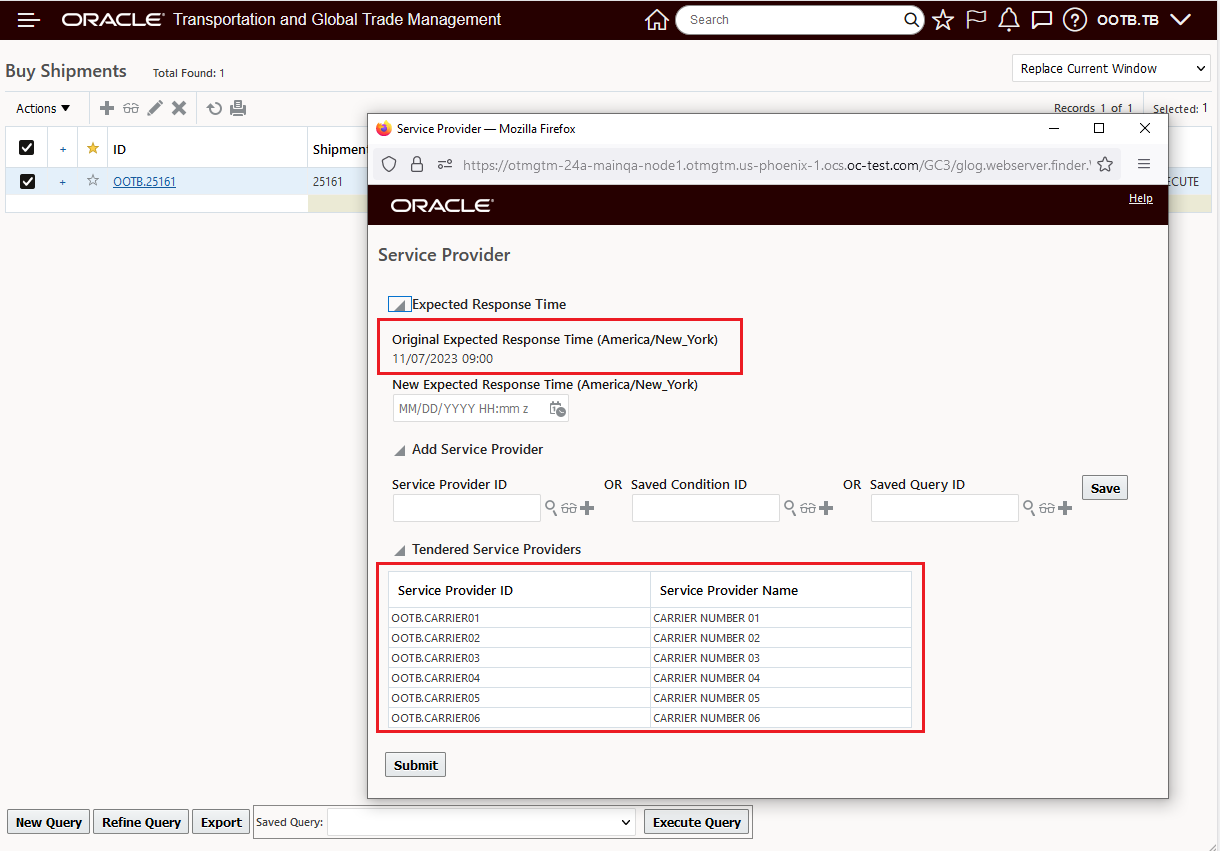Click the gold star column header
1220x851 pixels.
tap(93, 148)
